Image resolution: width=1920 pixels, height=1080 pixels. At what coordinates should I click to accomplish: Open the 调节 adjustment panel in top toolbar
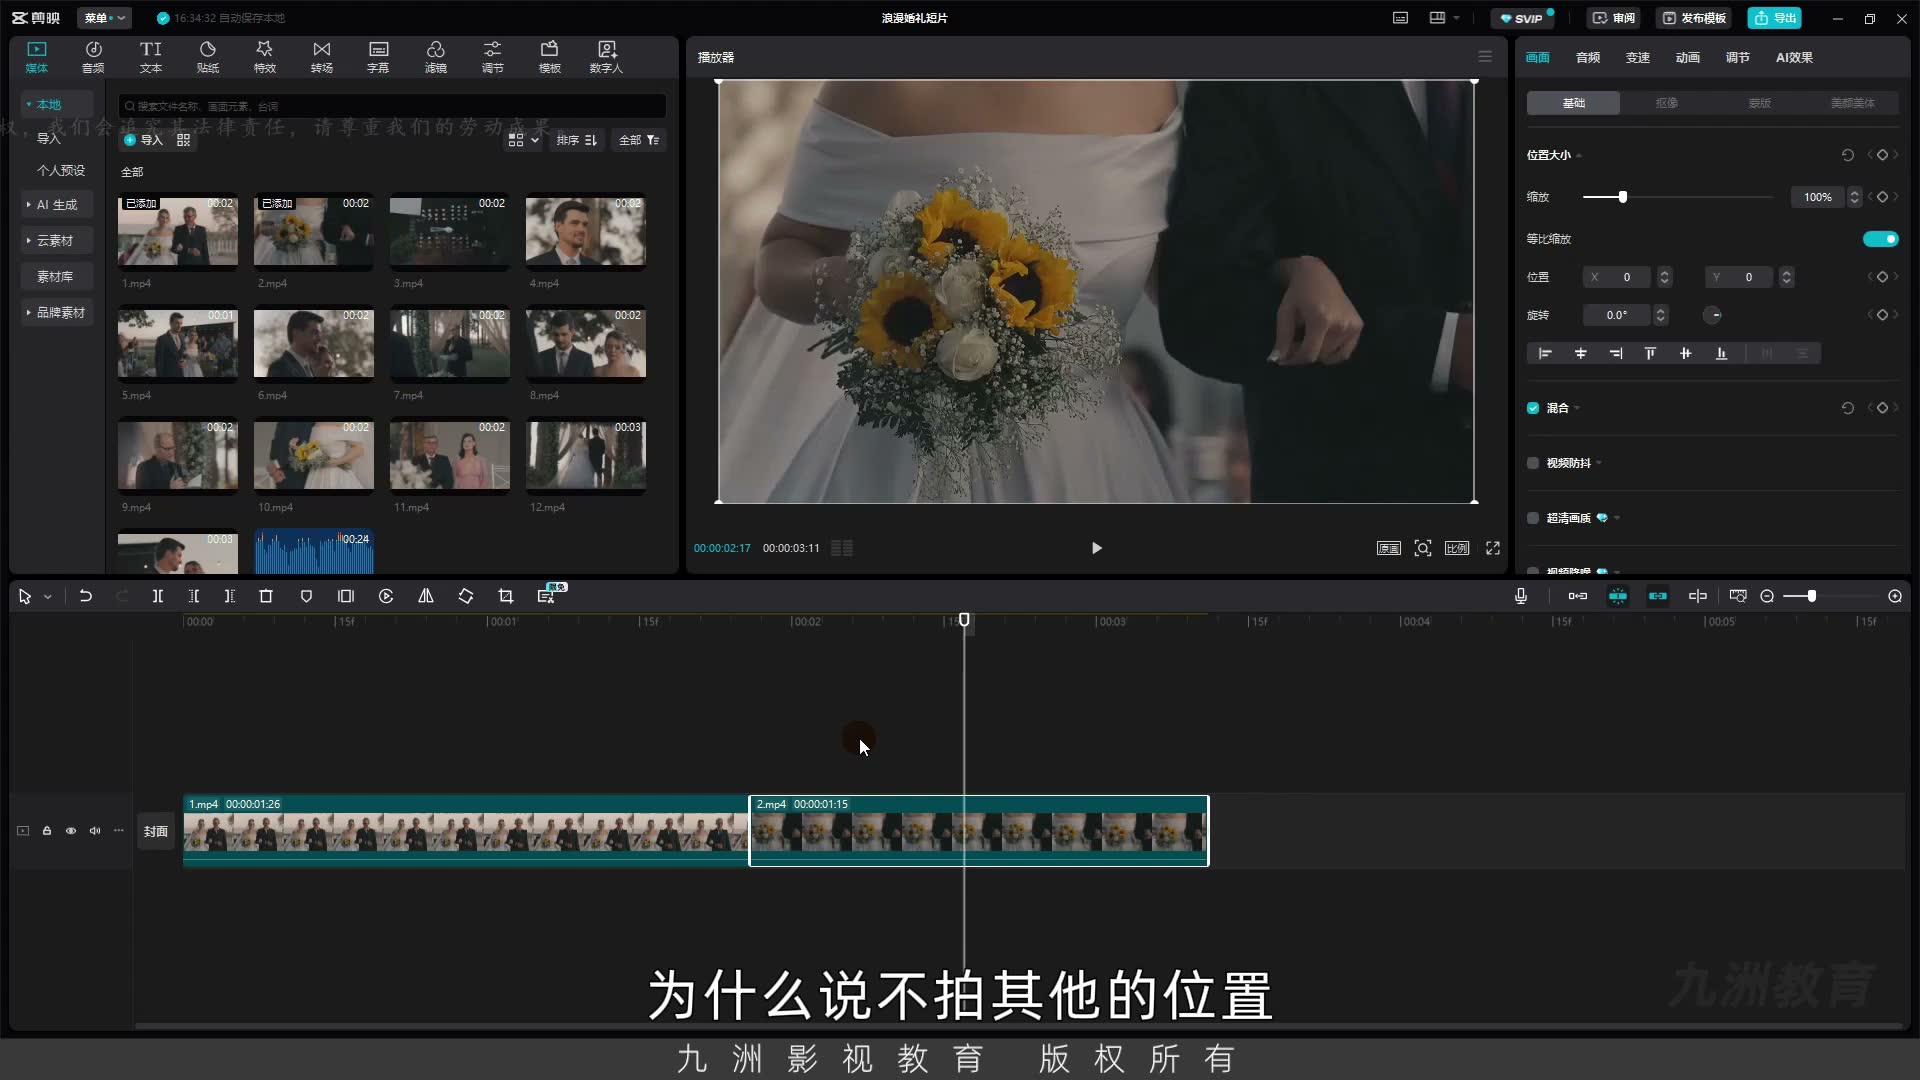tap(492, 57)
